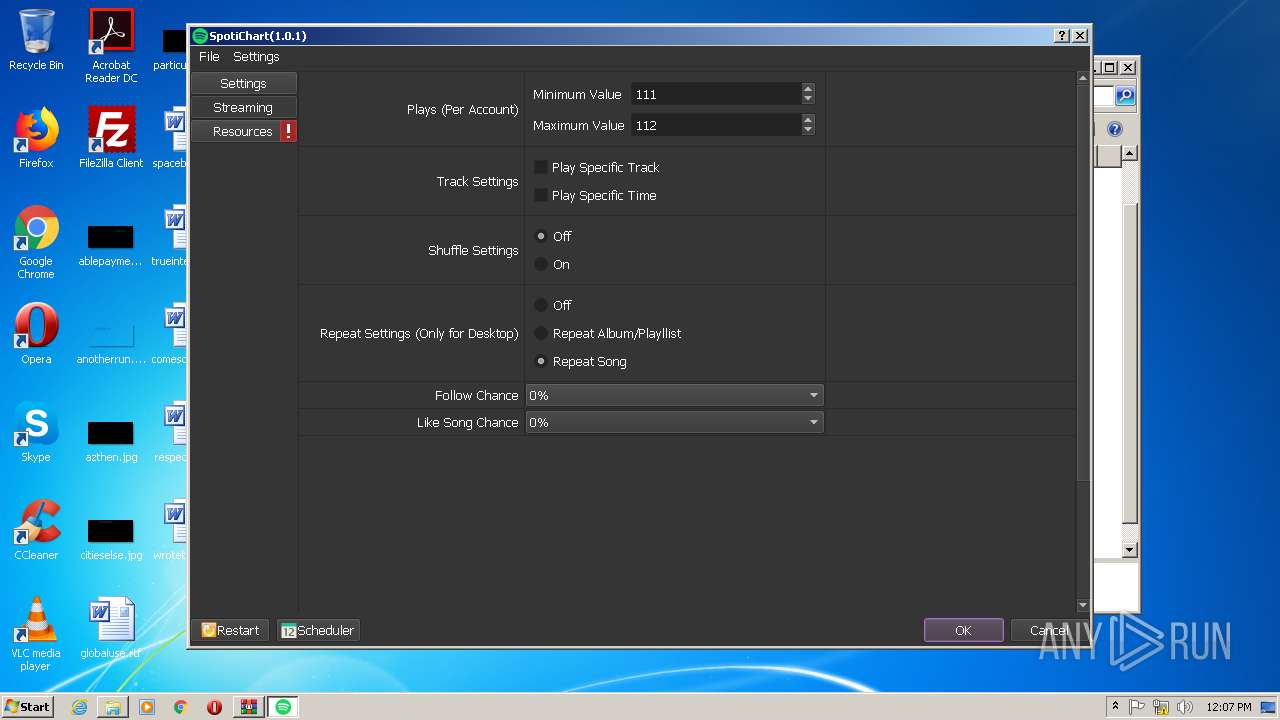This screenshot has width=1280, height=720.
Task: Click Internet Explorer taskbar icon
Action: point(79,707)
